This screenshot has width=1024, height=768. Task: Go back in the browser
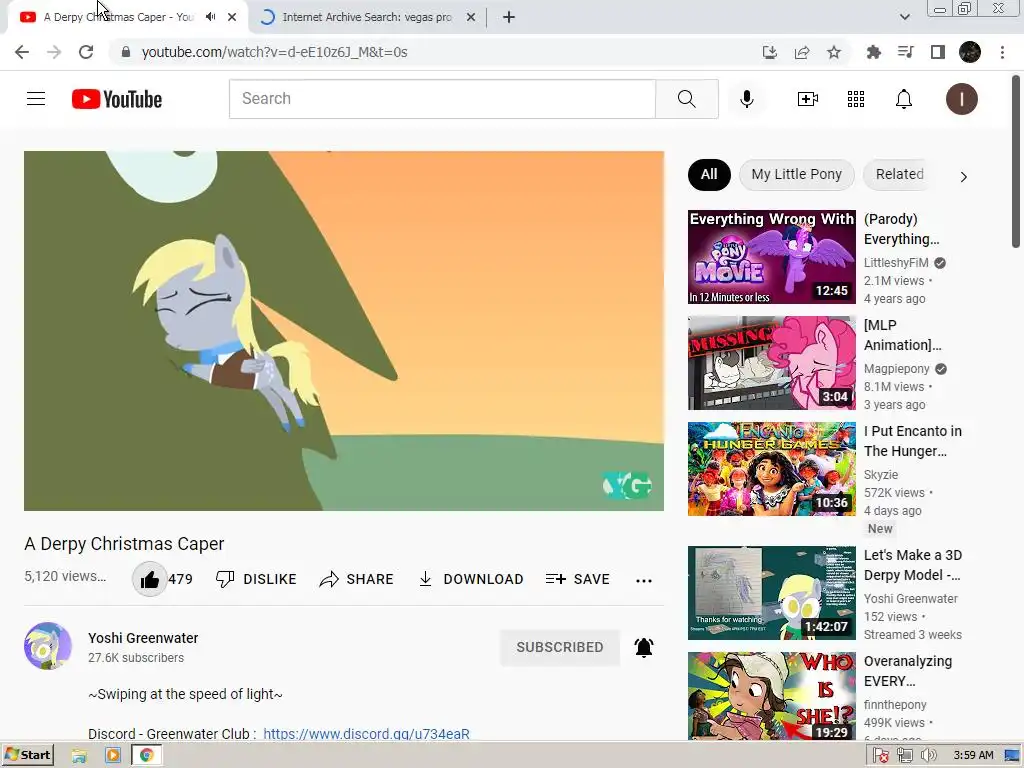coord(22,52)
